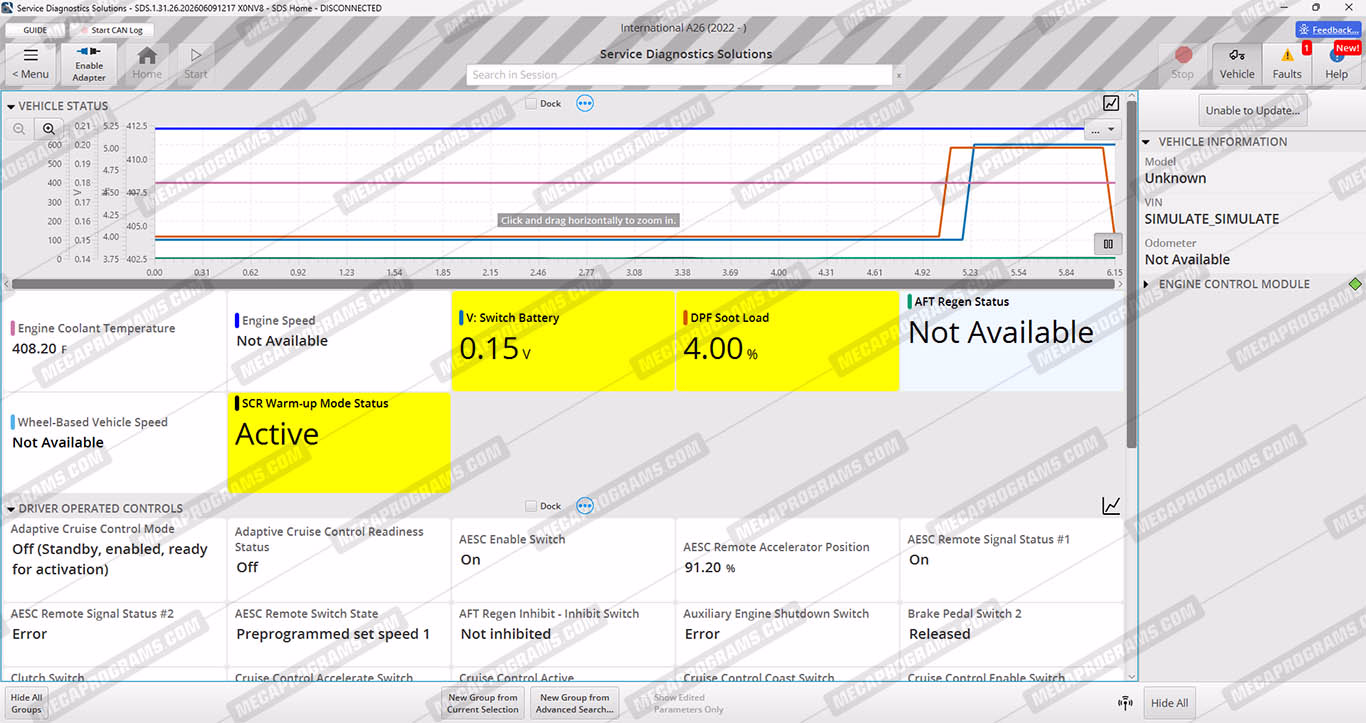Select the V: Switch Battery tile
Screen dimensions: 1366x723
coord(562,341)
